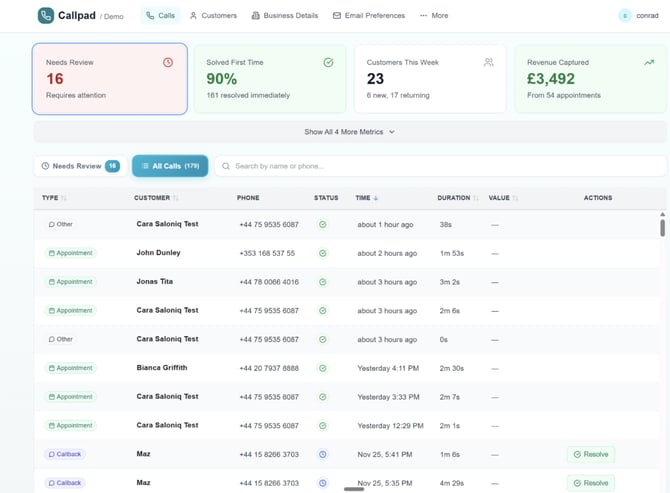
Task: Resolve the first Maz callback
Action: tap(590, 454)
